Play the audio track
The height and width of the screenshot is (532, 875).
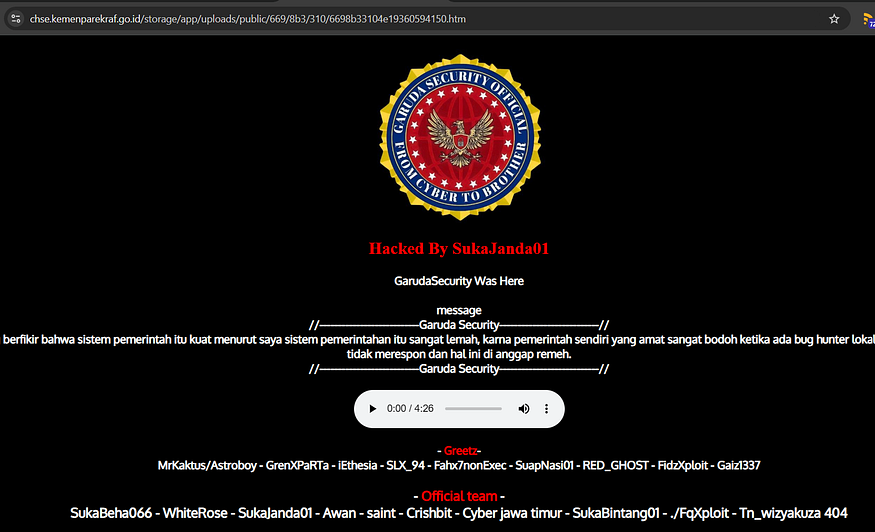pyautogui.click(x=372, y=409)
